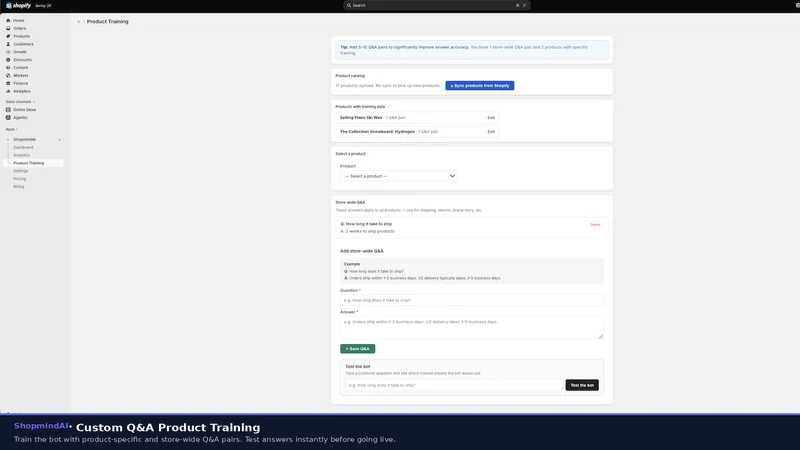Click the search magnifier icon in top bar
Image resolution: width=800 pixels, height=450 pixels.
pos(349,5)
